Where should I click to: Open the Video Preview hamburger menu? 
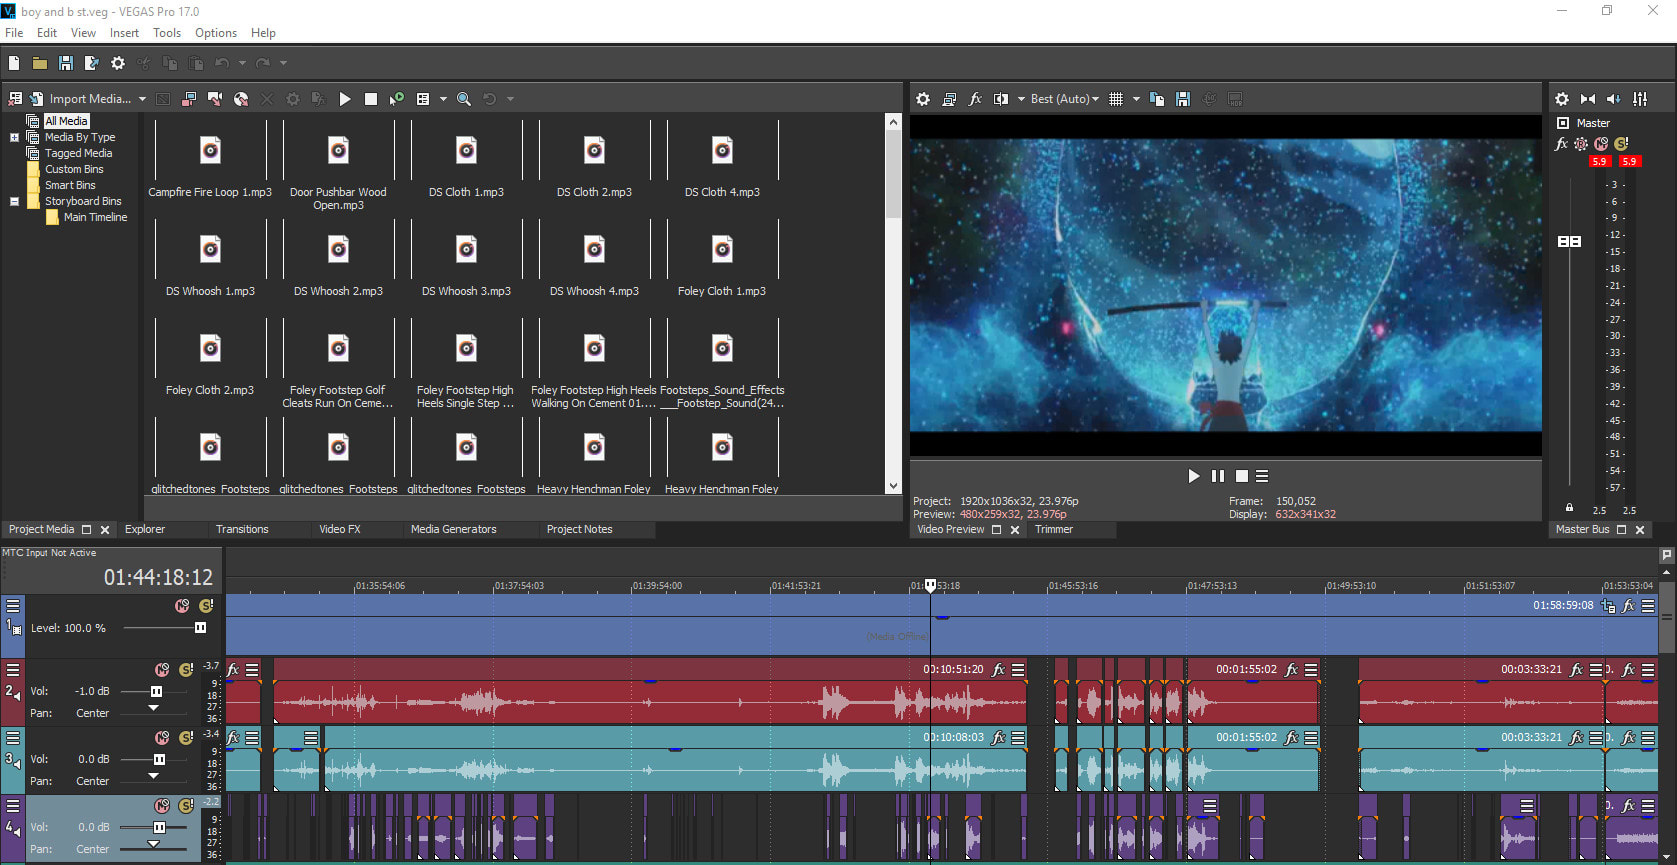tap(1262, 476)
